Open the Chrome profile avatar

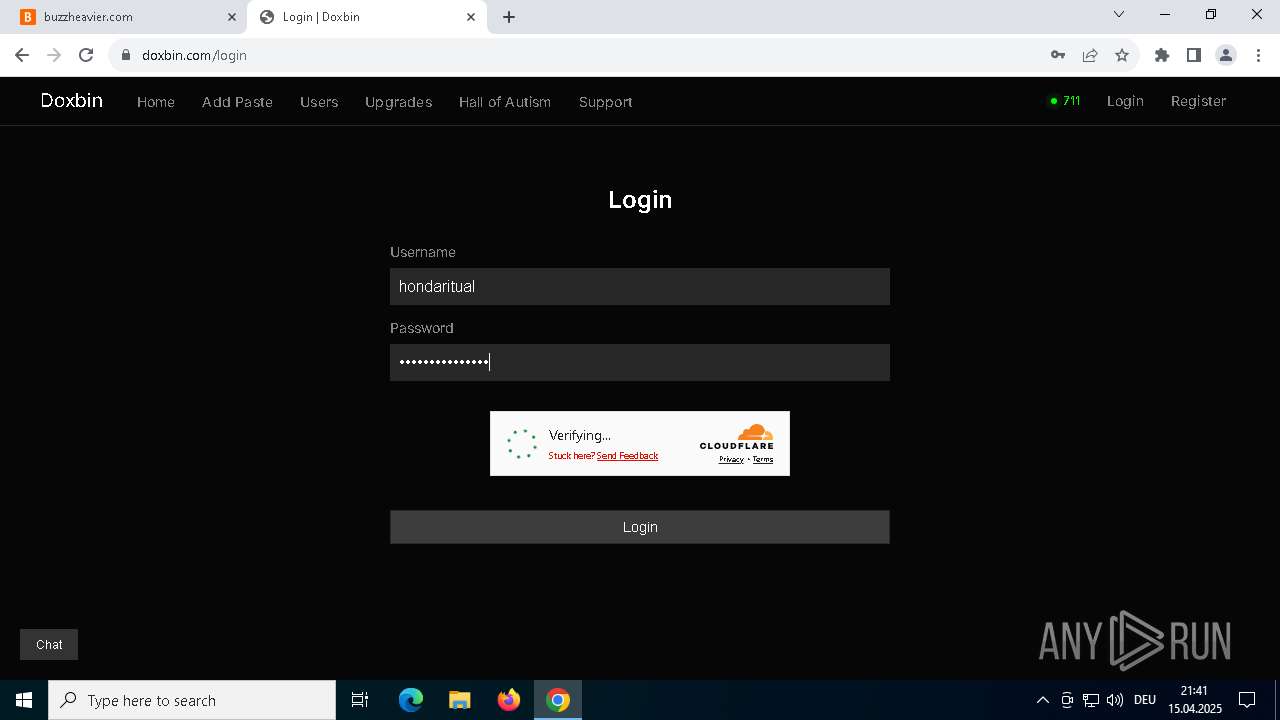tap(1226, 55)
